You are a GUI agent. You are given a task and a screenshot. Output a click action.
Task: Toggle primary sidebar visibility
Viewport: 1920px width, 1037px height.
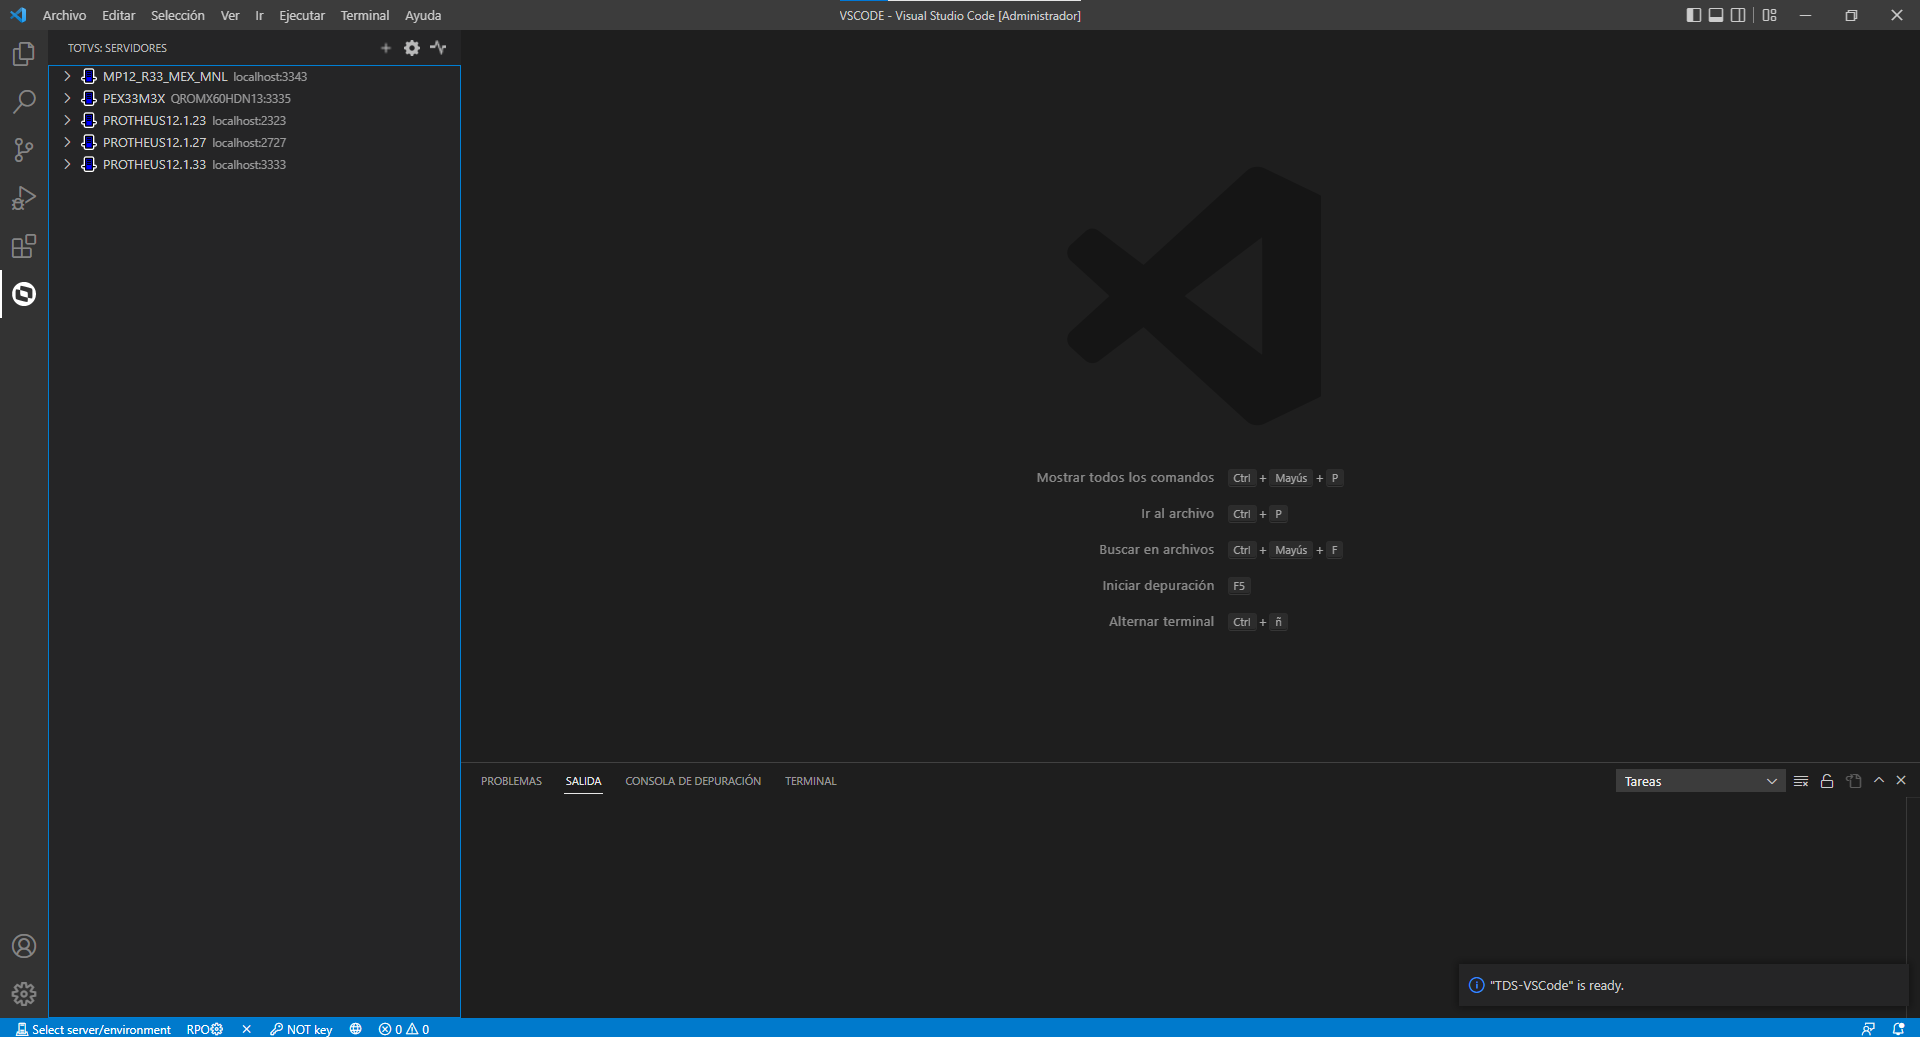click(x=1694, y=15)
